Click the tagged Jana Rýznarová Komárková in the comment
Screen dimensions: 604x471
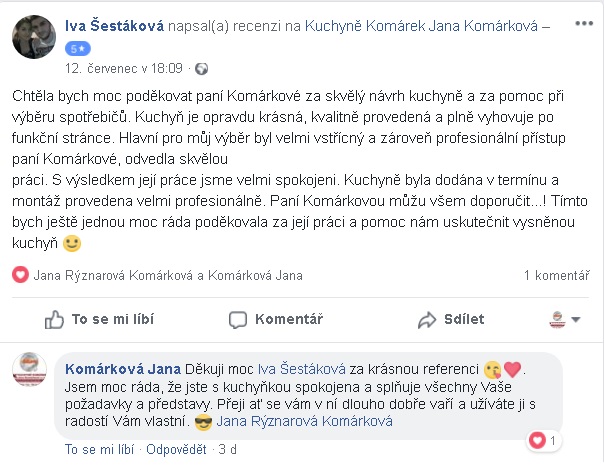click(304, 421)
